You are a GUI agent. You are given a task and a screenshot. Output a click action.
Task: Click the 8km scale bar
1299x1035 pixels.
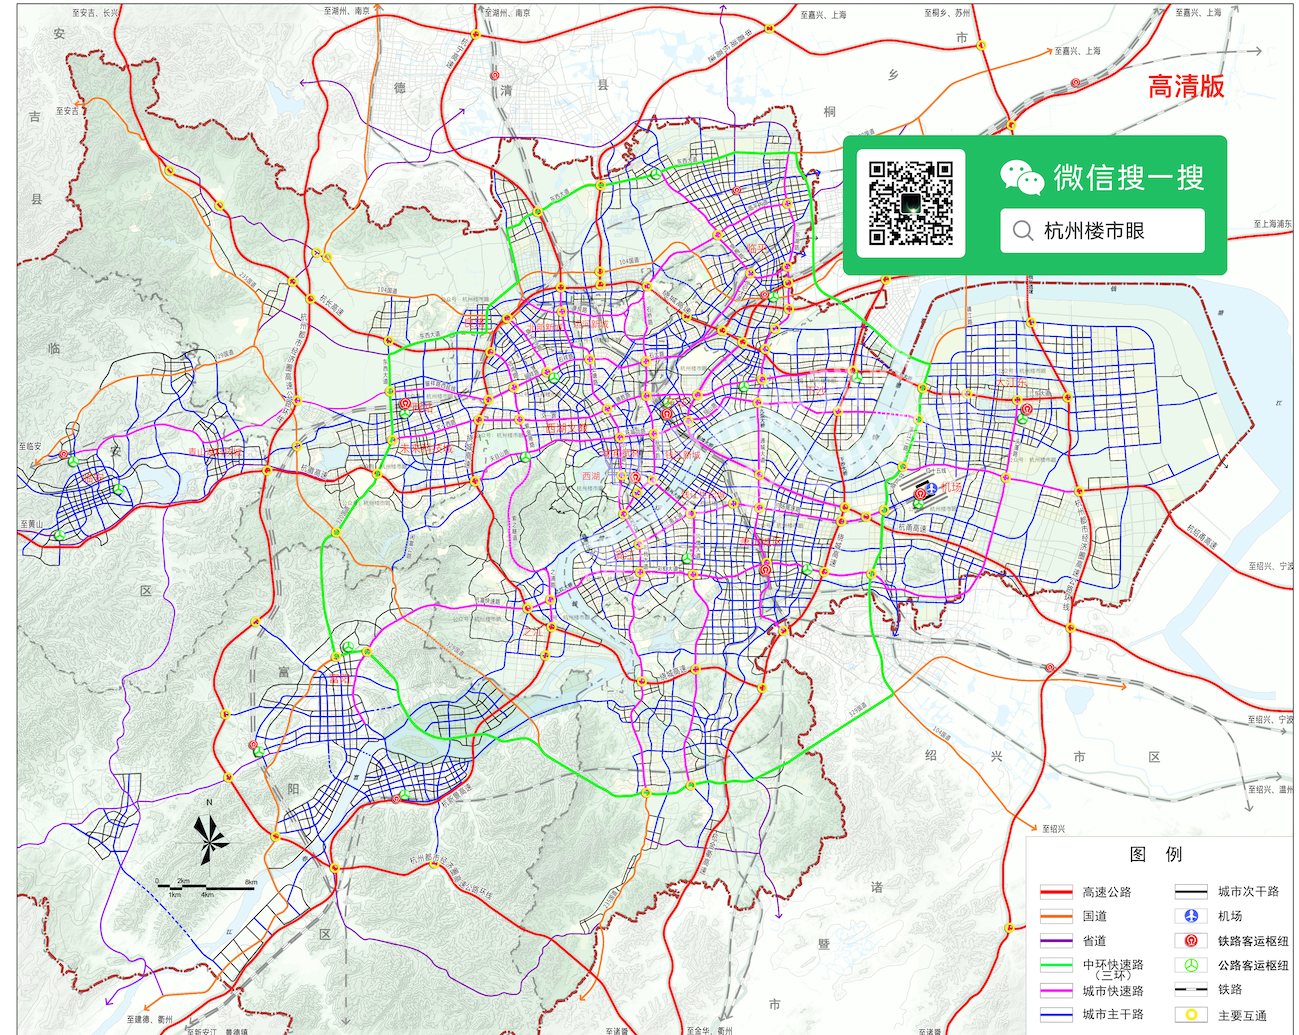click(207, 887)
